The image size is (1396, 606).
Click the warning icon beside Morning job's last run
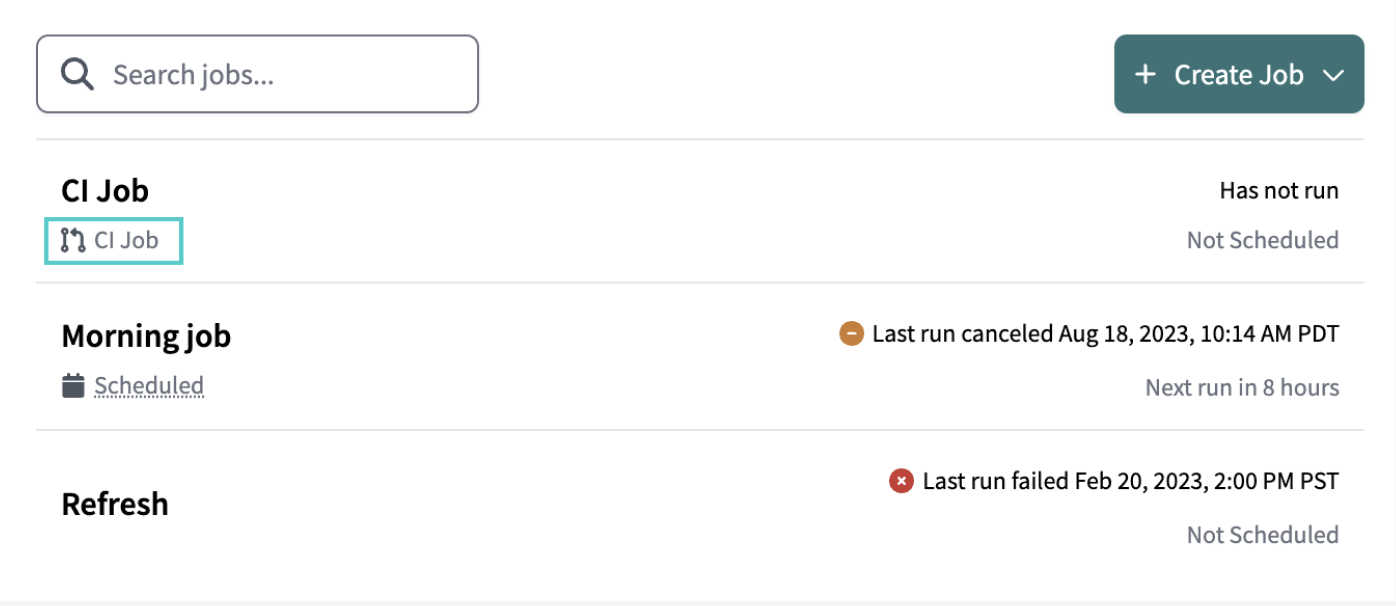coord(851,333)
